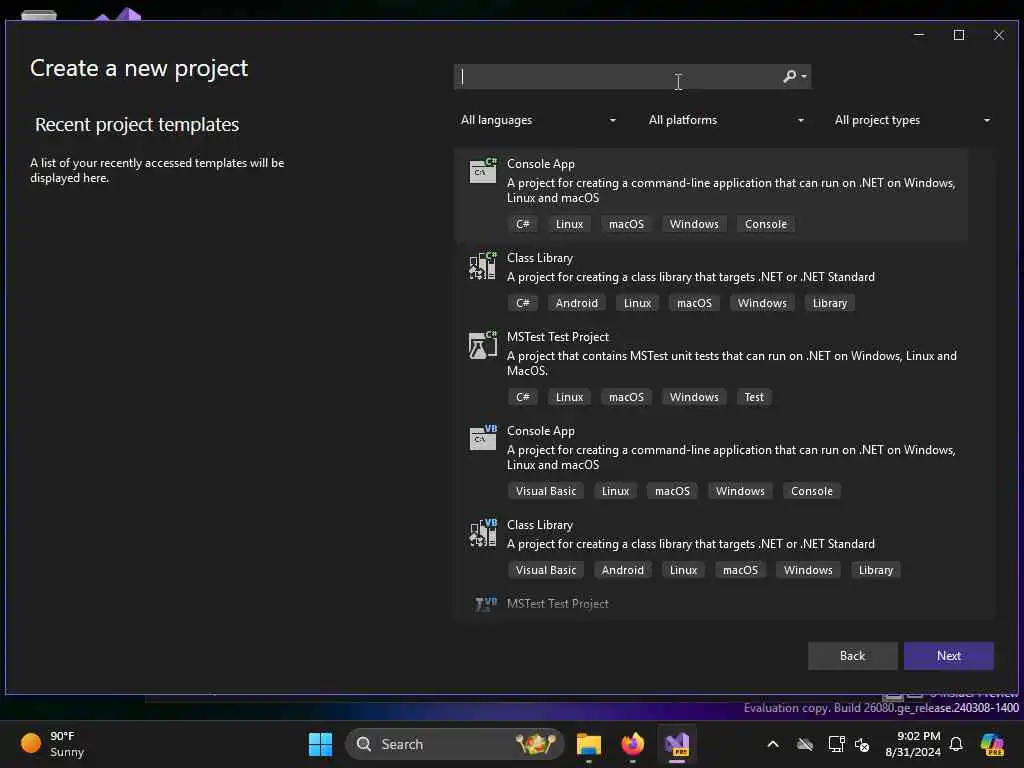This screenshot has width=1024, height=768.
Task: Open the All platforms dropdown
Action: 726,120
